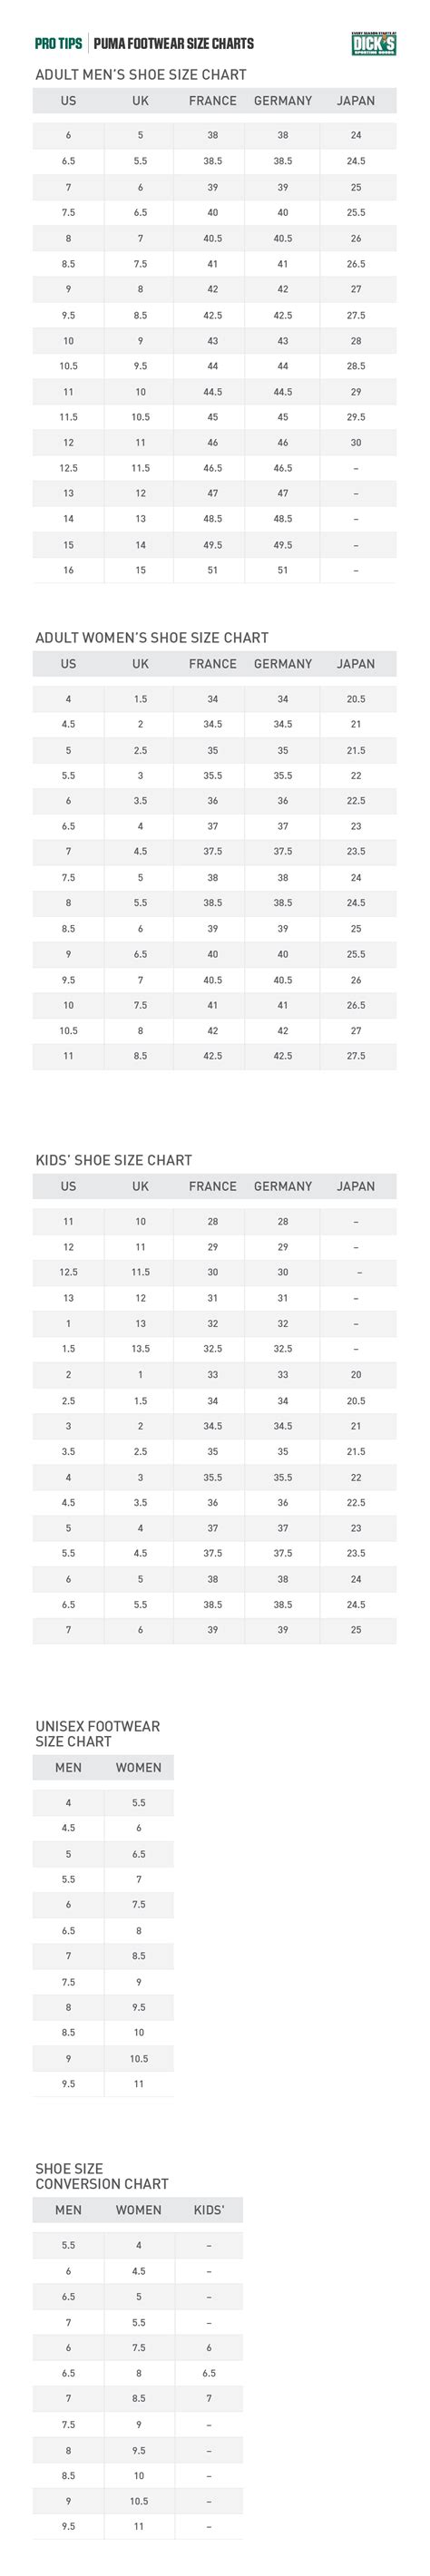The height and width of the screenshot is (2576, 430).
Task: Click women's US size 4 cell
Action: [x=68, y=699]
